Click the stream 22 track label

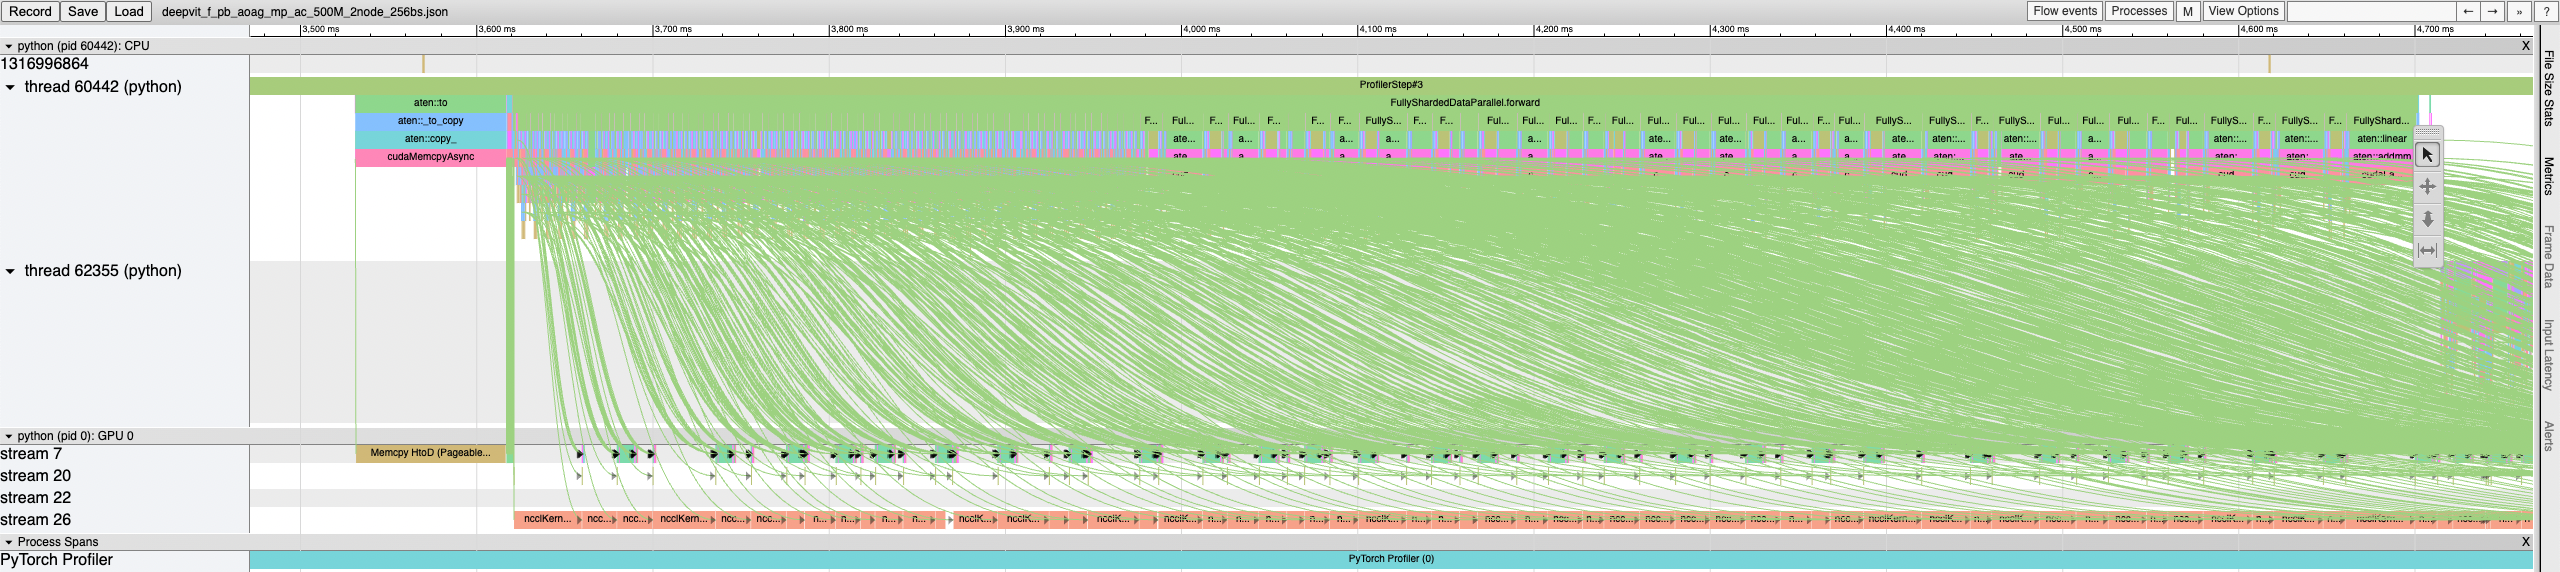tap(36, 498)
